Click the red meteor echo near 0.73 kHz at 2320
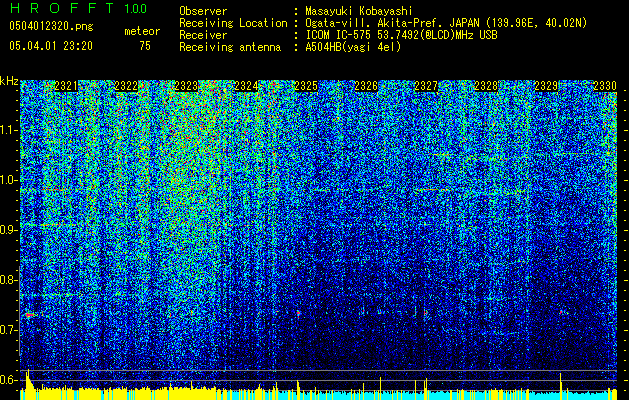The height and width of the screenshot is (400, 629). coord(30,315)
